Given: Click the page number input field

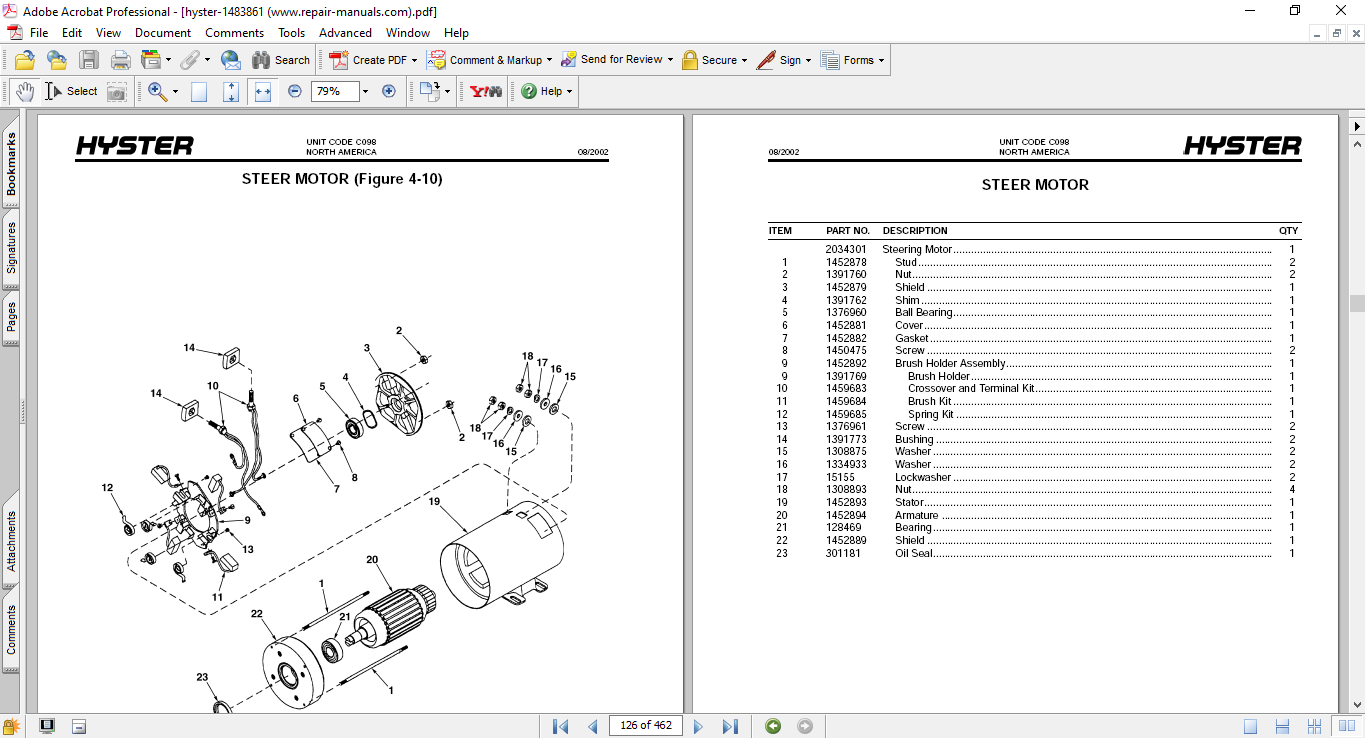Looking at the screenshot, I should click(x=645, y=726).
